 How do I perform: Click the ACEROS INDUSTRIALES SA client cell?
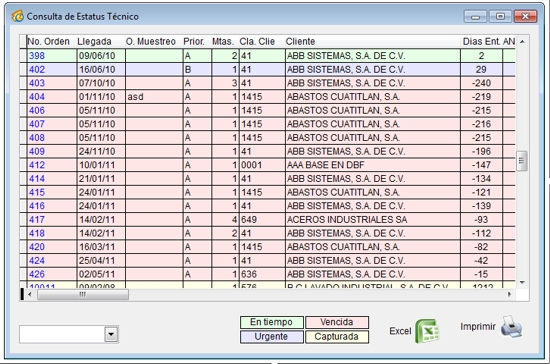tap(373, 220)
